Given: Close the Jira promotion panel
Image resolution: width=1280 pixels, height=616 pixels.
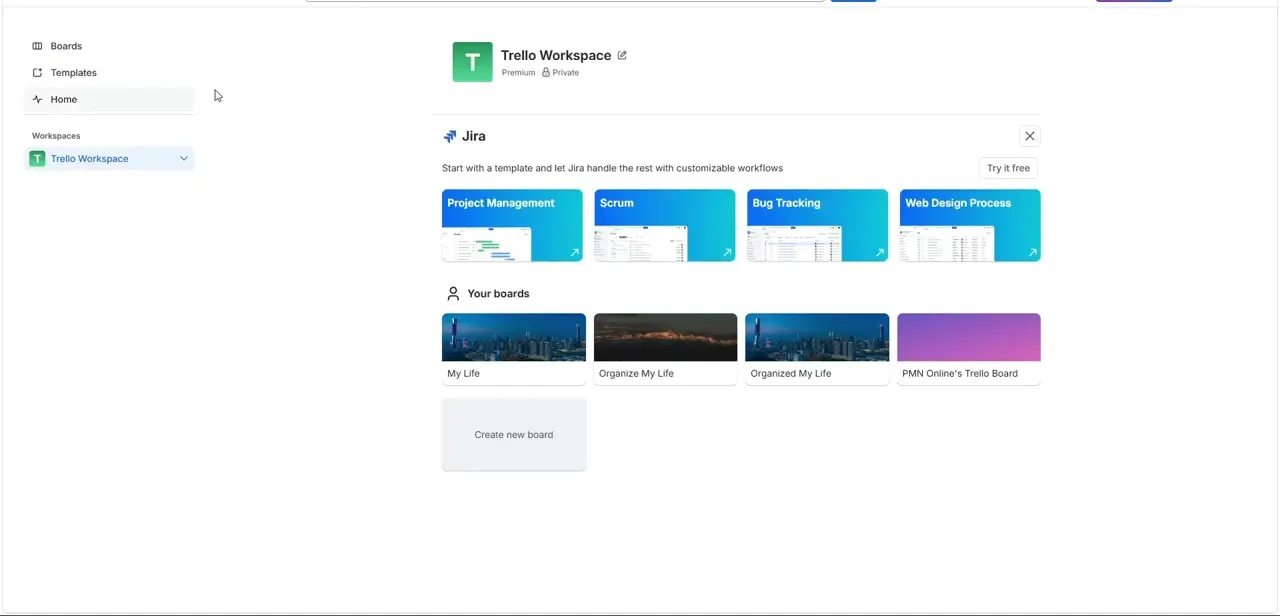Looking at the screenshot, I should click(1029, 136).
